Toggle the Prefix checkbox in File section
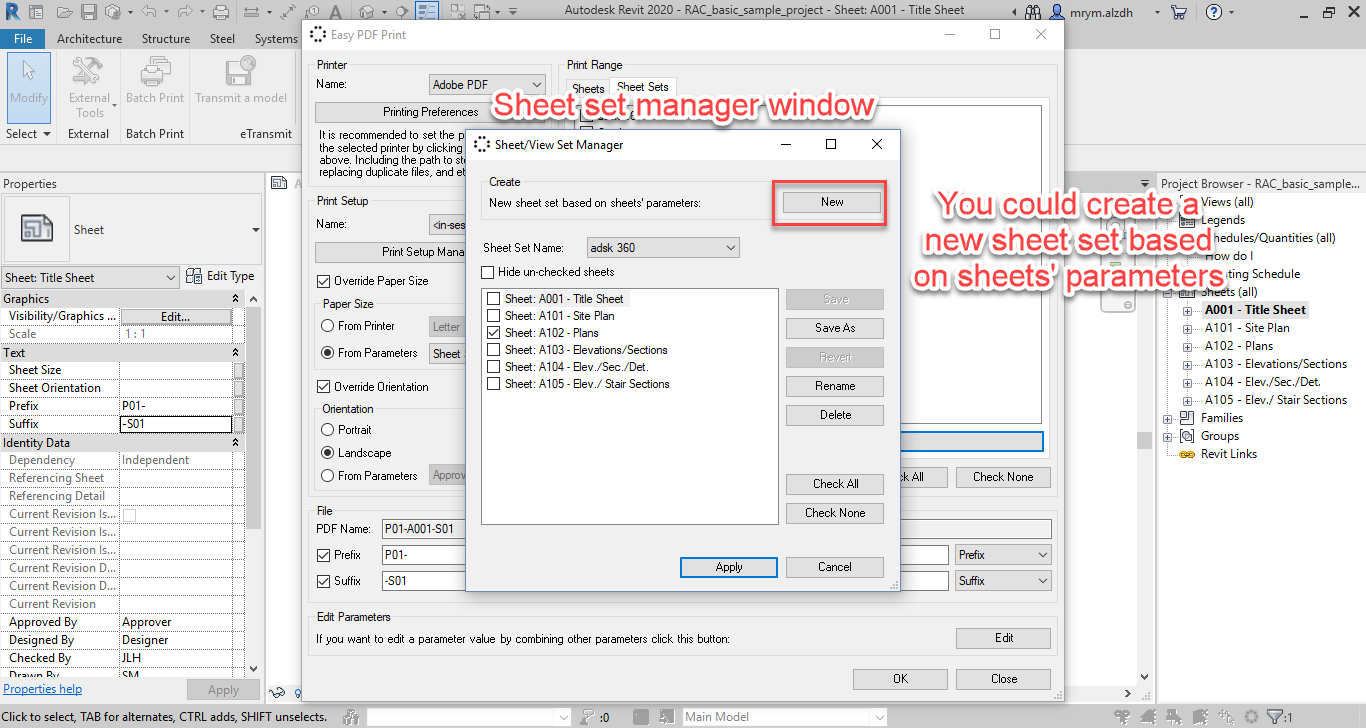Viewport: 1366px width, 728px height. [x=323, y=555]
